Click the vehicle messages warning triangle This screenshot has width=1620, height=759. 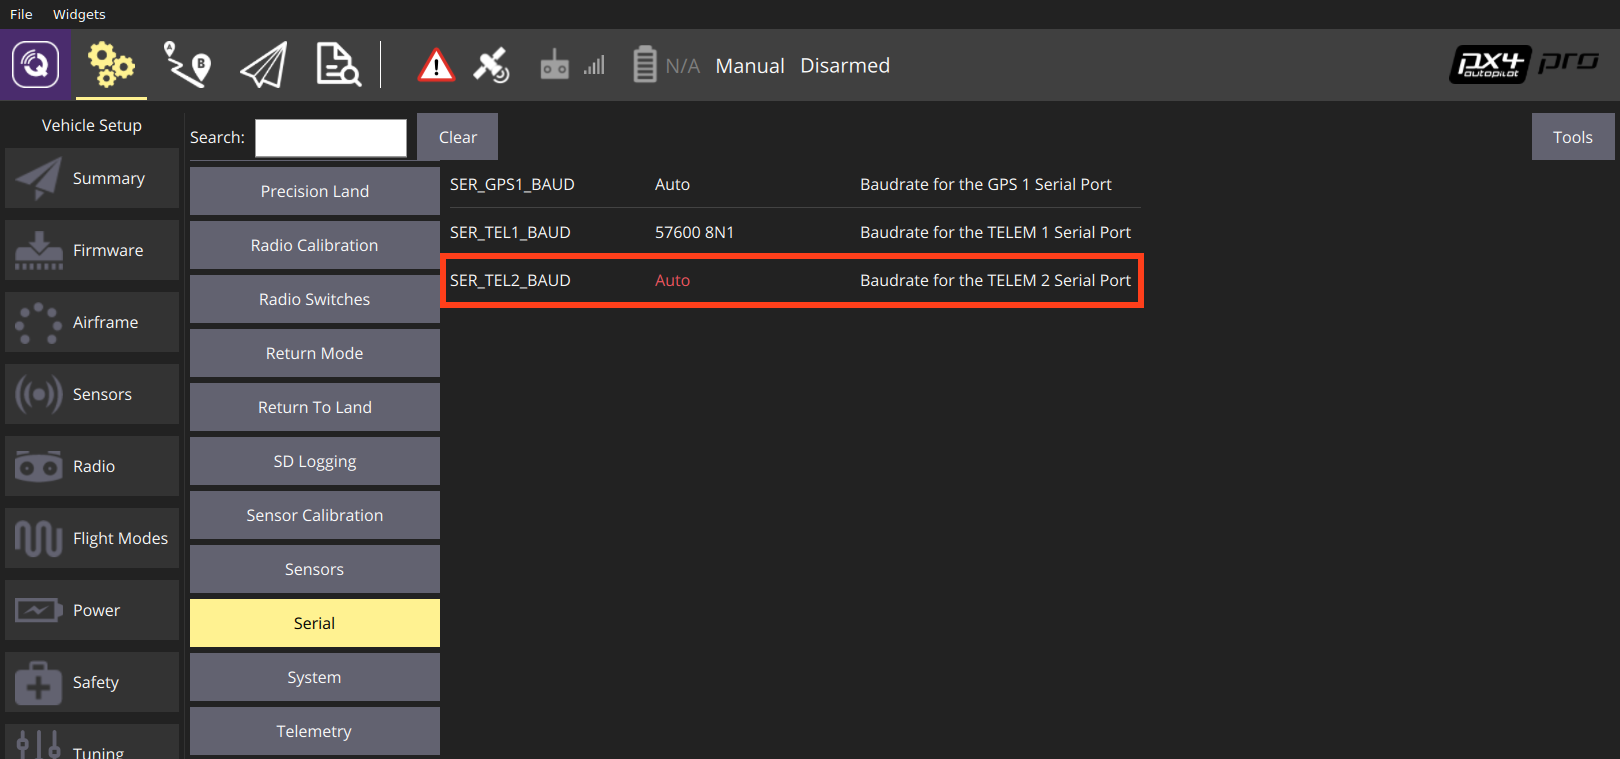(436, 66)
